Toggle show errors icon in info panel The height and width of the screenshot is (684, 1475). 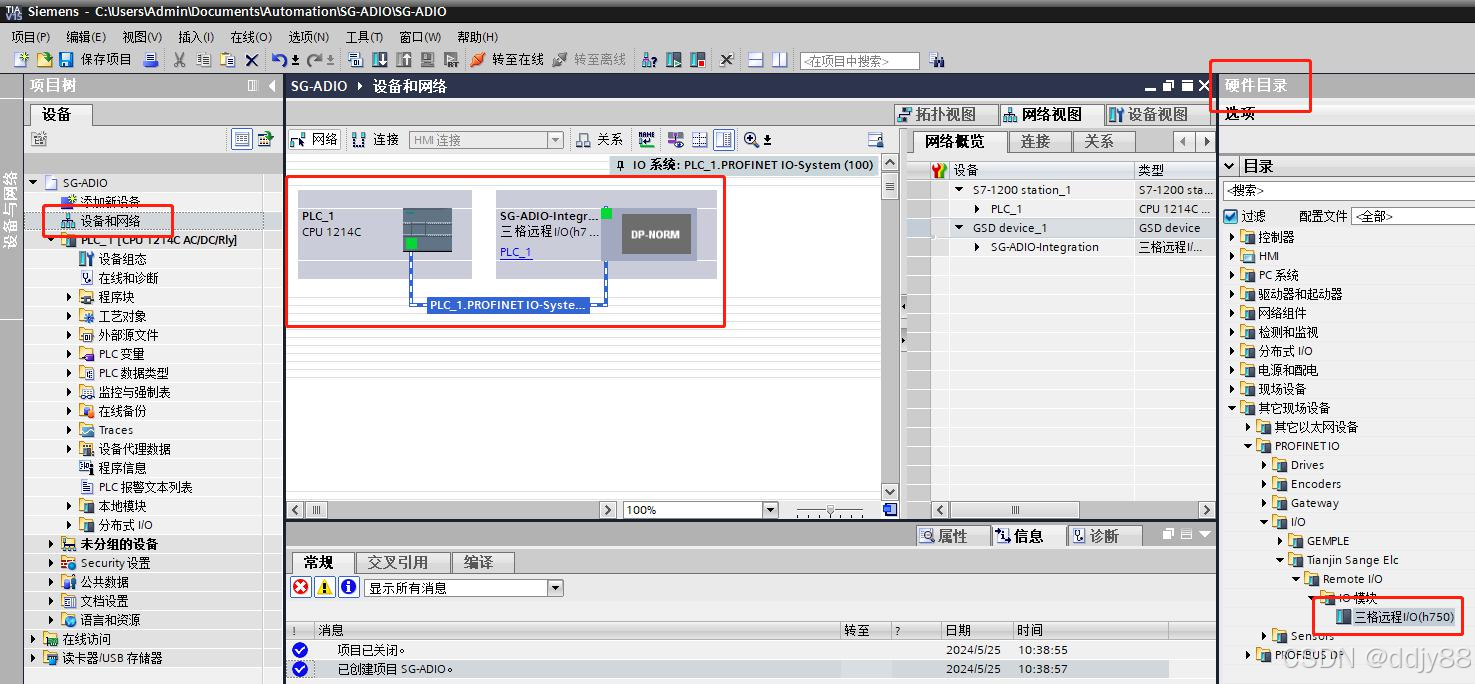301,588
